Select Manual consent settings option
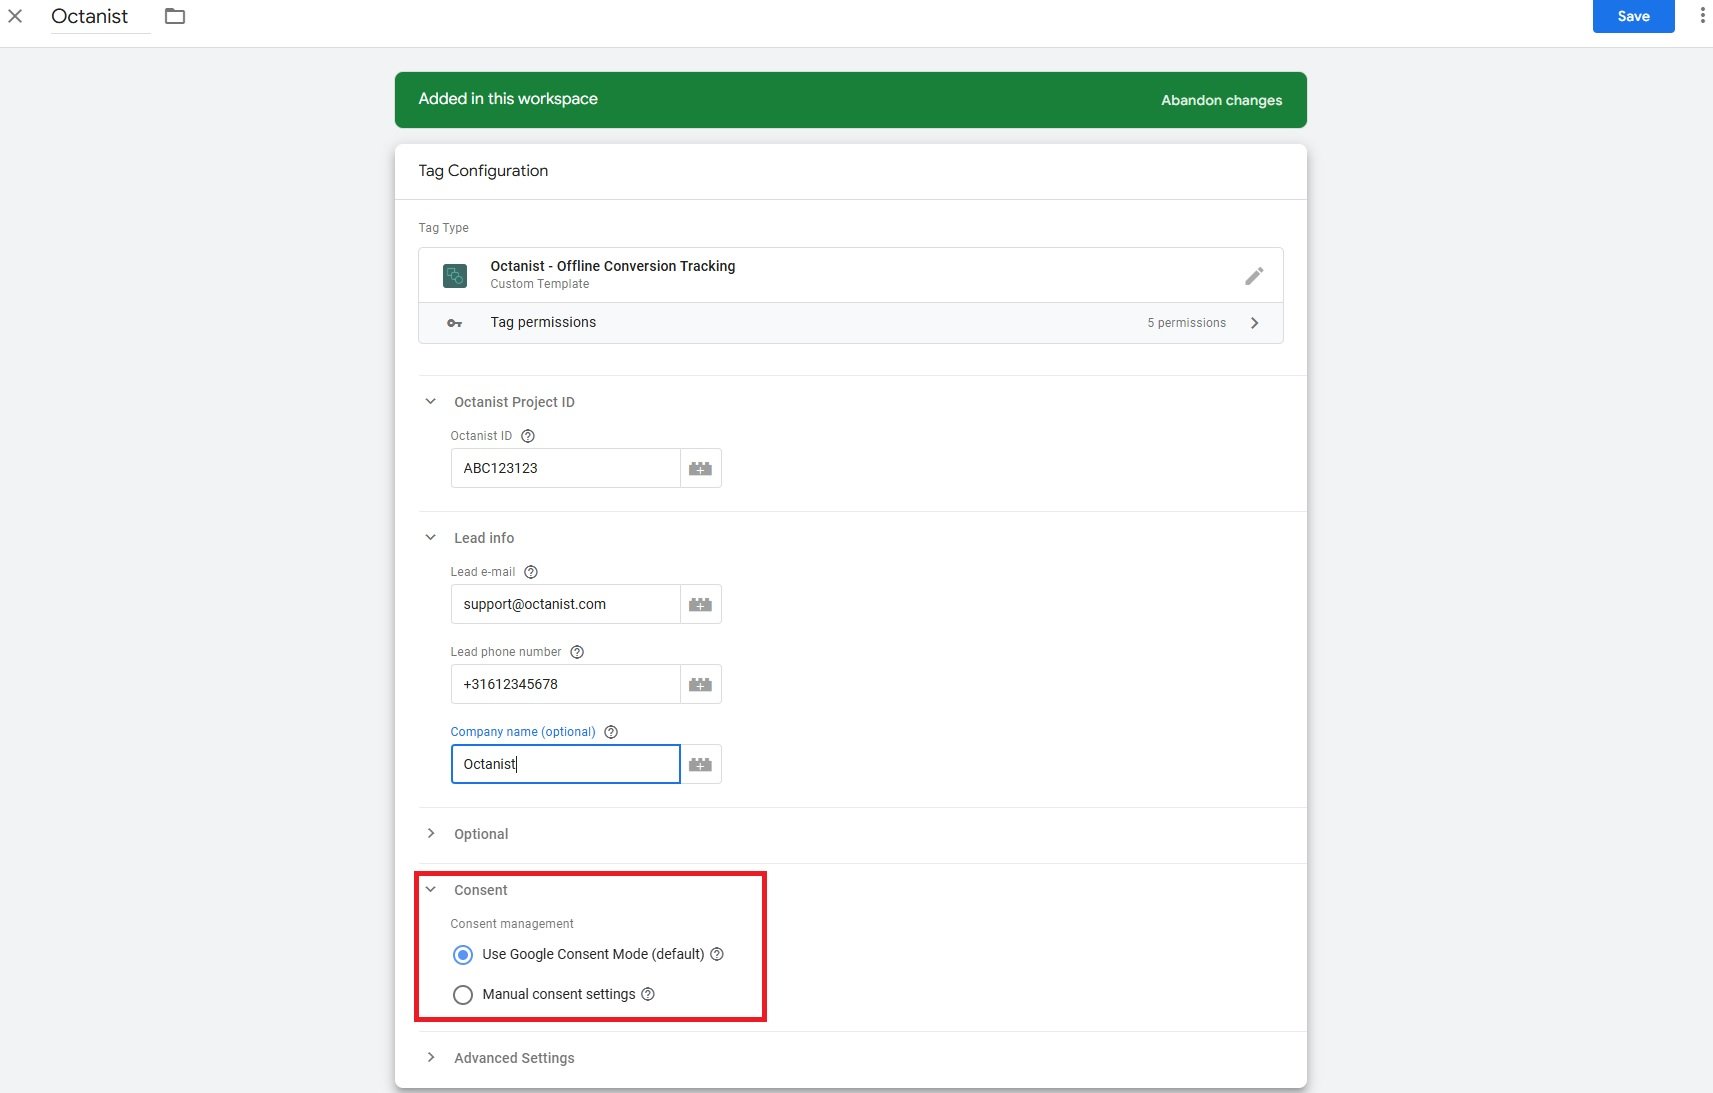Screen dimensions: 1713x1093 click(x=463, y=995)
